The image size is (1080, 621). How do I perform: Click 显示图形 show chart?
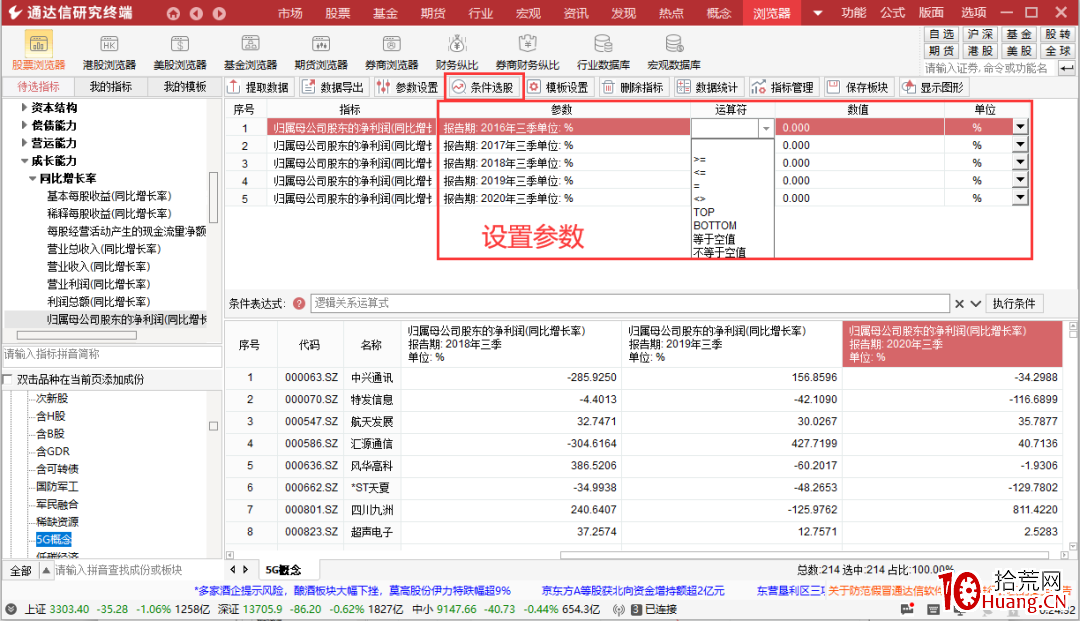[933, 87]
